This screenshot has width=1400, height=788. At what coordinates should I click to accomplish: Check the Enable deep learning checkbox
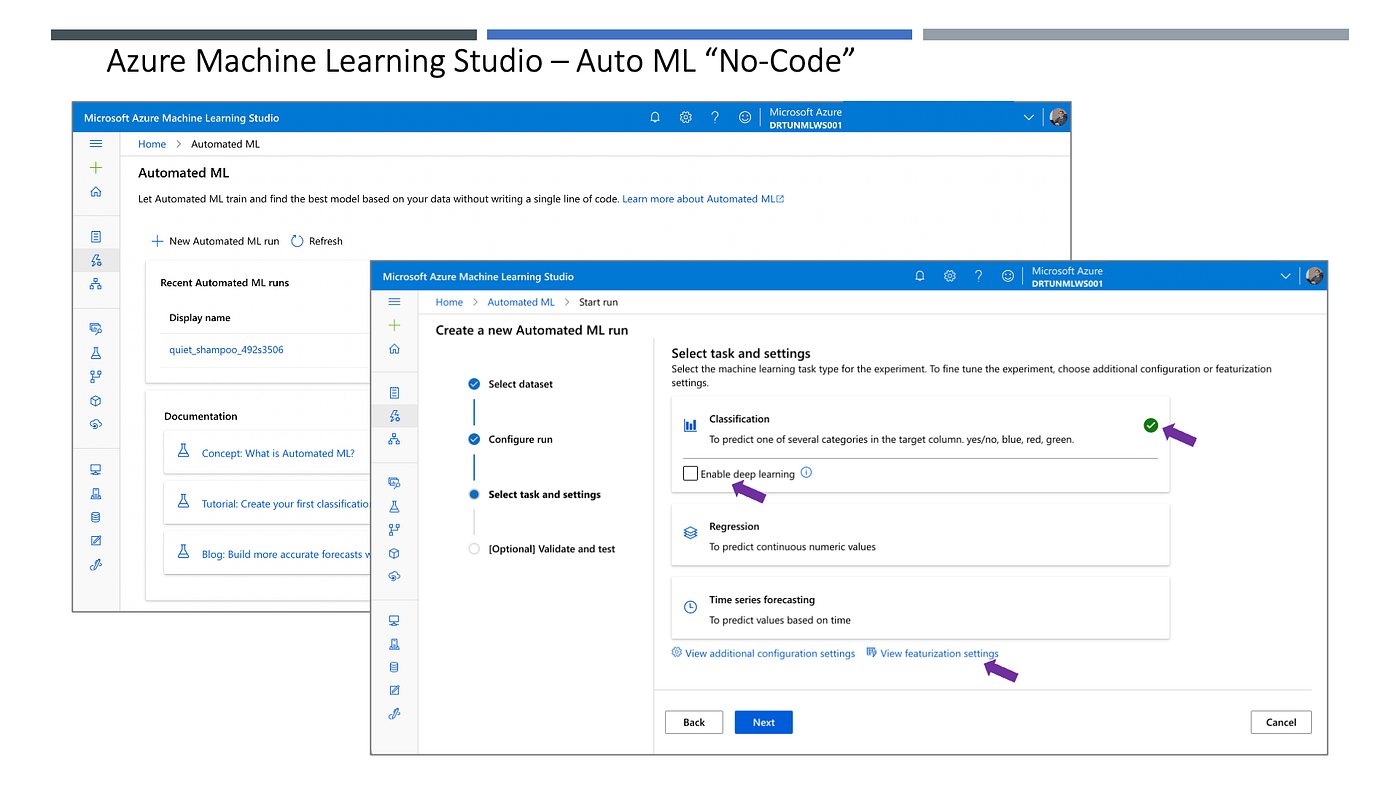click(690, 474)
